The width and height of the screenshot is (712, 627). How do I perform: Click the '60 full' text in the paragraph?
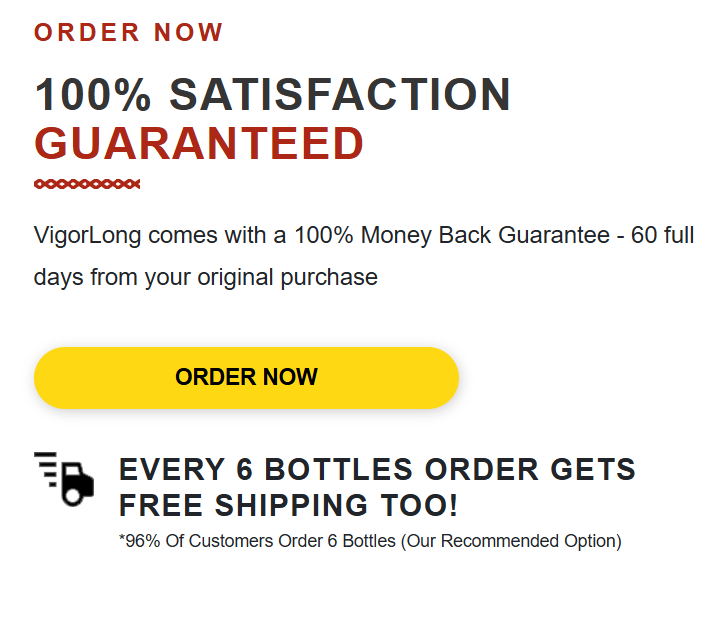click(x=663, y=235)
